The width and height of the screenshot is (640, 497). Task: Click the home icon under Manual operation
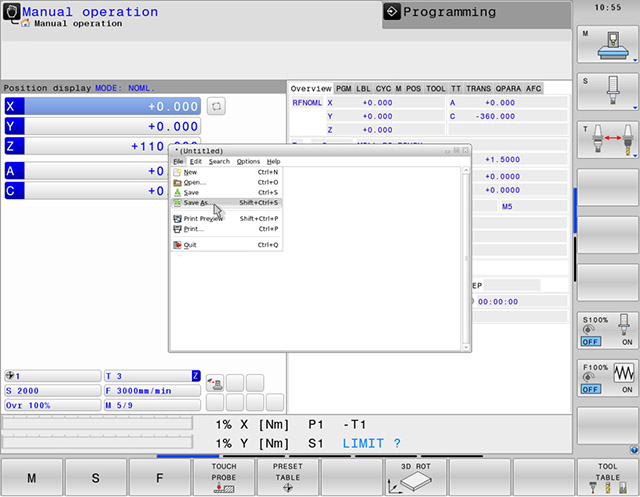click(25, 23)
